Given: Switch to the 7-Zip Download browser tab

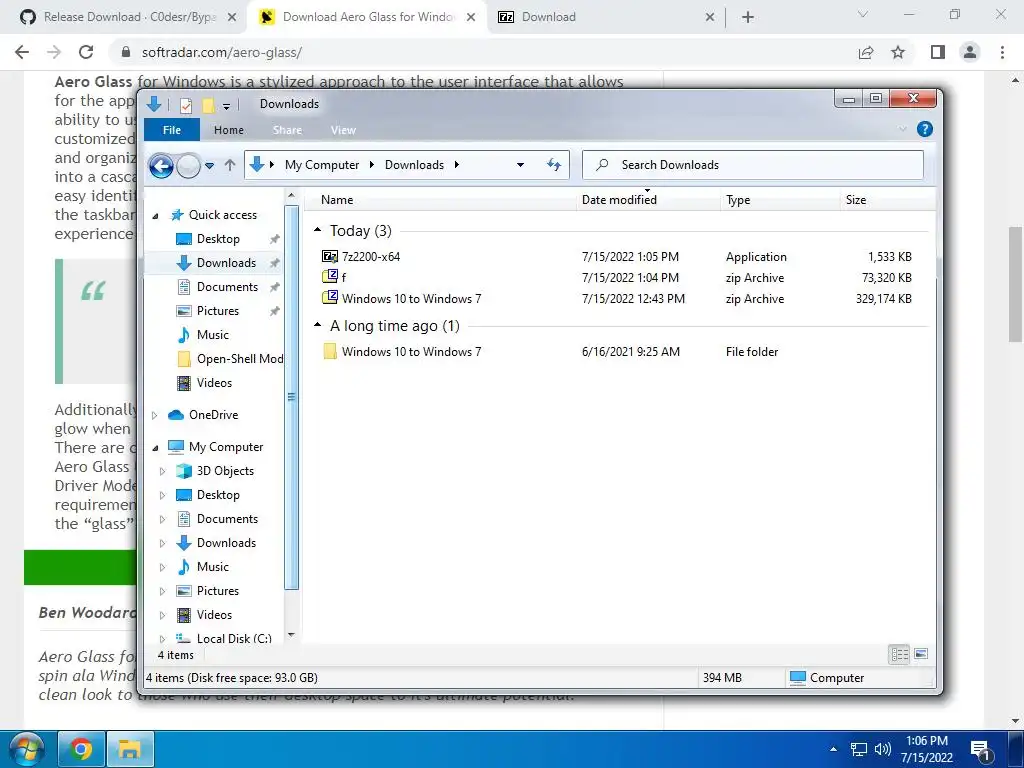Looking at the screenshot, I should [x=606, y=17].
